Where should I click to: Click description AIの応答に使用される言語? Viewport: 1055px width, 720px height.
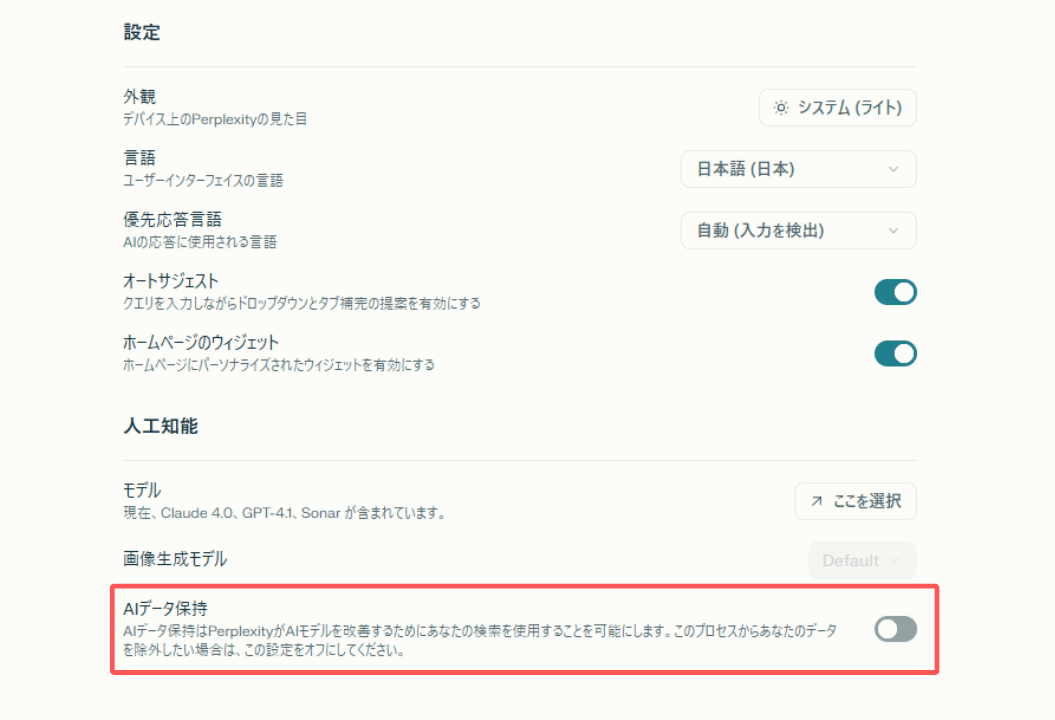coord(200,242)
